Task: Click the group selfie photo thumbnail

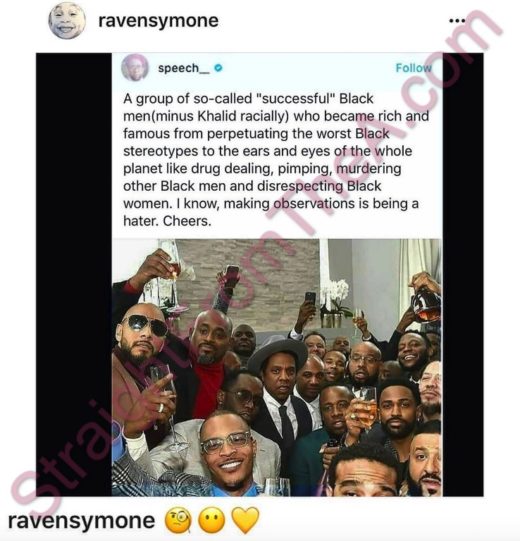Action: (x=277, y=367)
